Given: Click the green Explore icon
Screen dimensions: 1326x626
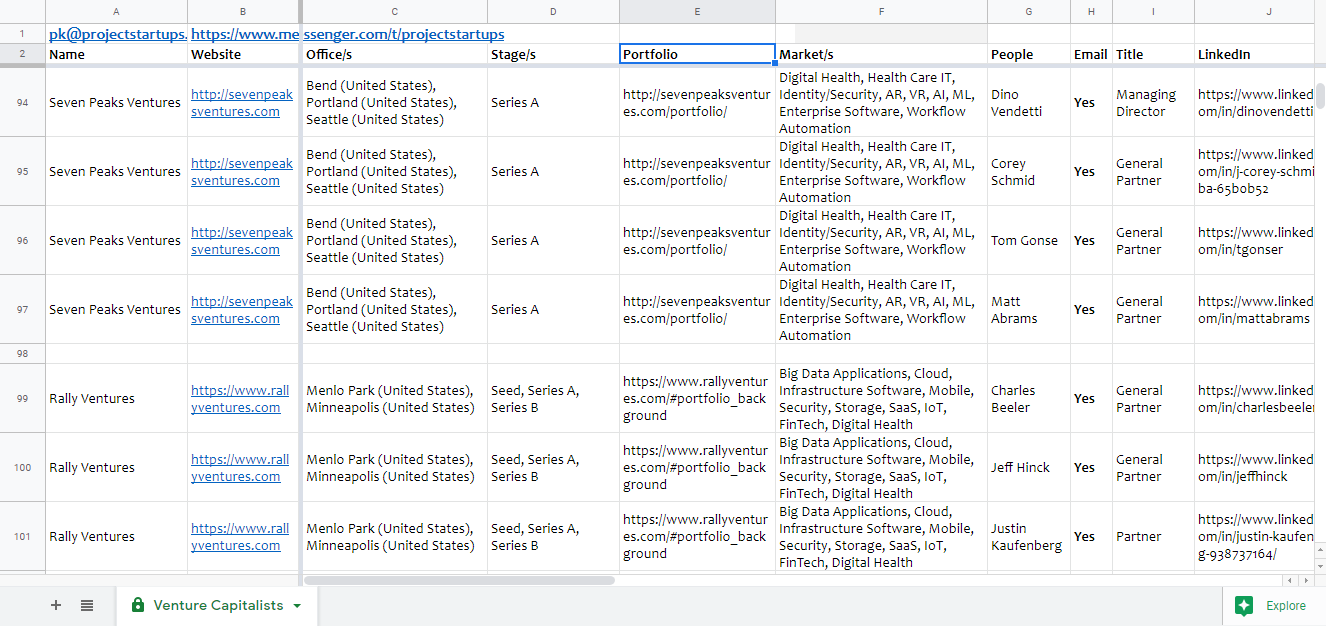Looking at the screenshot, I should pyautogui.click(x=1244, y=605).
